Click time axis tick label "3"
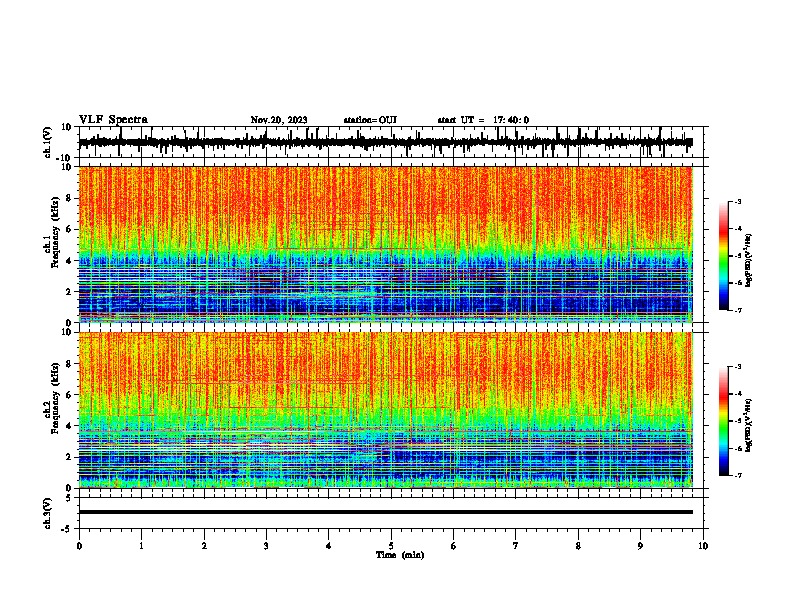The width and height of the screenshot is (792, 612). pos(266,546)
